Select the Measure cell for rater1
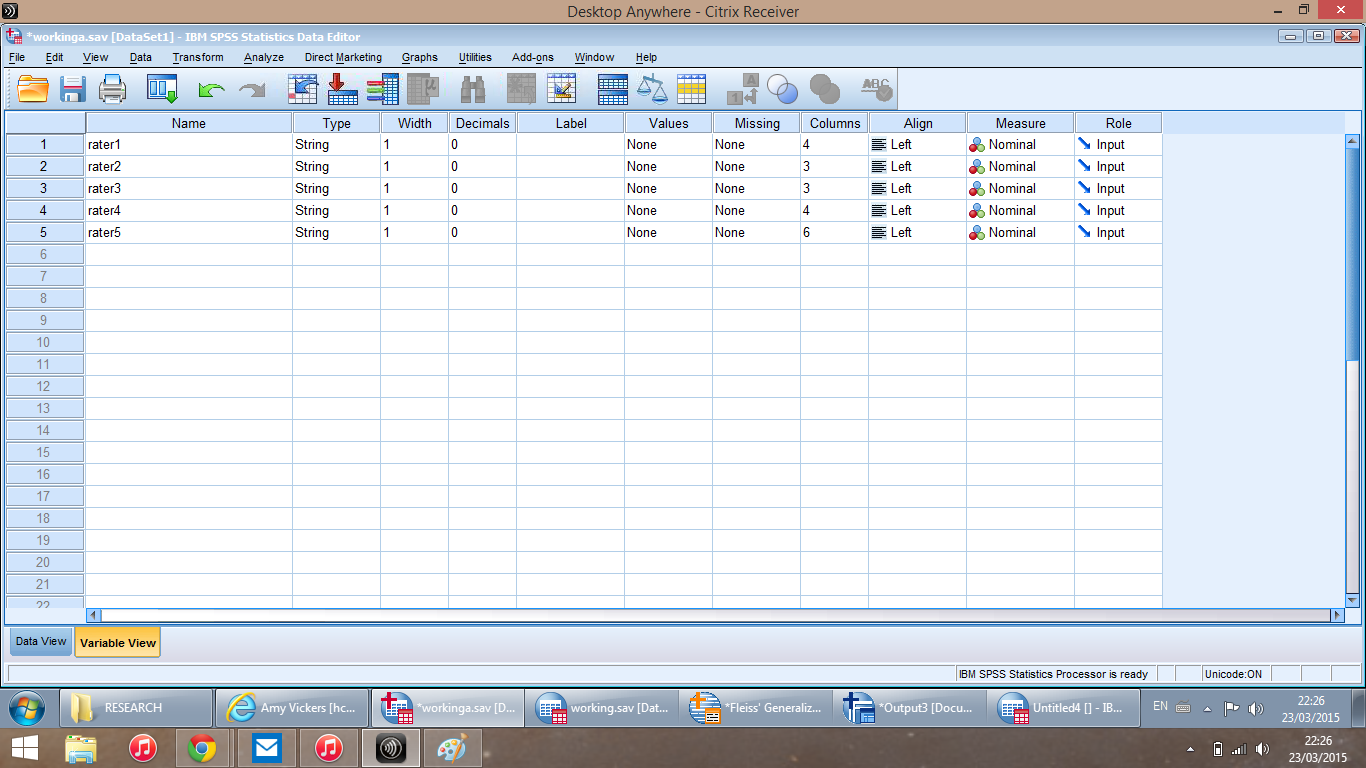 [1020, 145]
